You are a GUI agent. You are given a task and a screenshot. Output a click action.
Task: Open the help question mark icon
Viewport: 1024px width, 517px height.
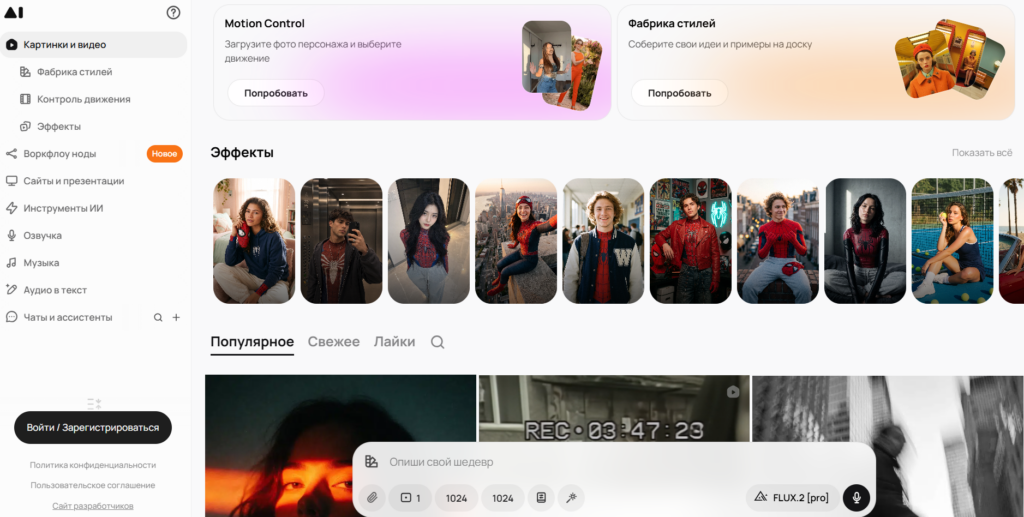click(173, 12)
